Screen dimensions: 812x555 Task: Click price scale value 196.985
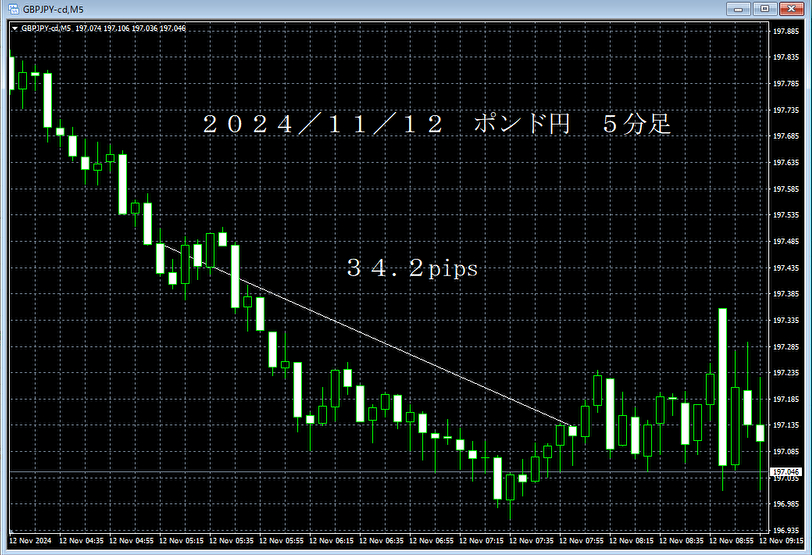pos(786,504)
